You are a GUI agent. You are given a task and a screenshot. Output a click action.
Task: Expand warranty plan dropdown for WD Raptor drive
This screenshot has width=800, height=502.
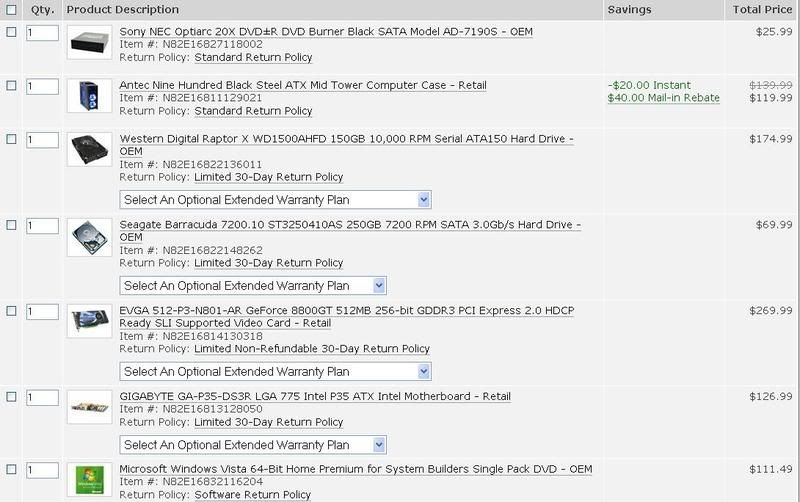coord(275,200)
